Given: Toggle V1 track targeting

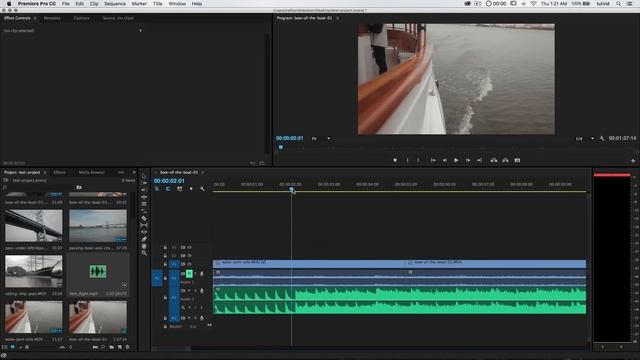Looking at the screenshot, I should click(x=174, y=264).
